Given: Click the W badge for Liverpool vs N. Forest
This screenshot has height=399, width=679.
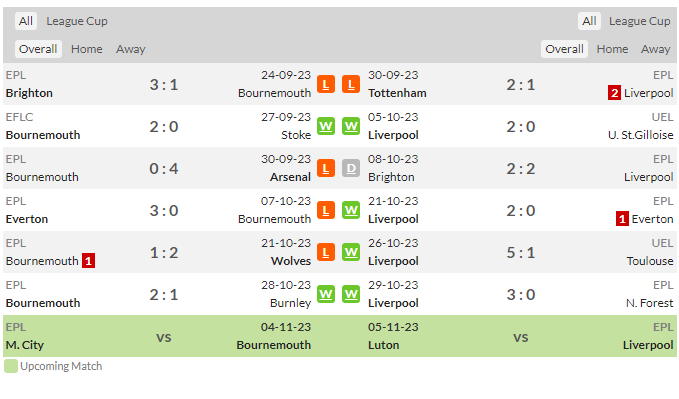Looking at the screenshot, I should (351, 295).
